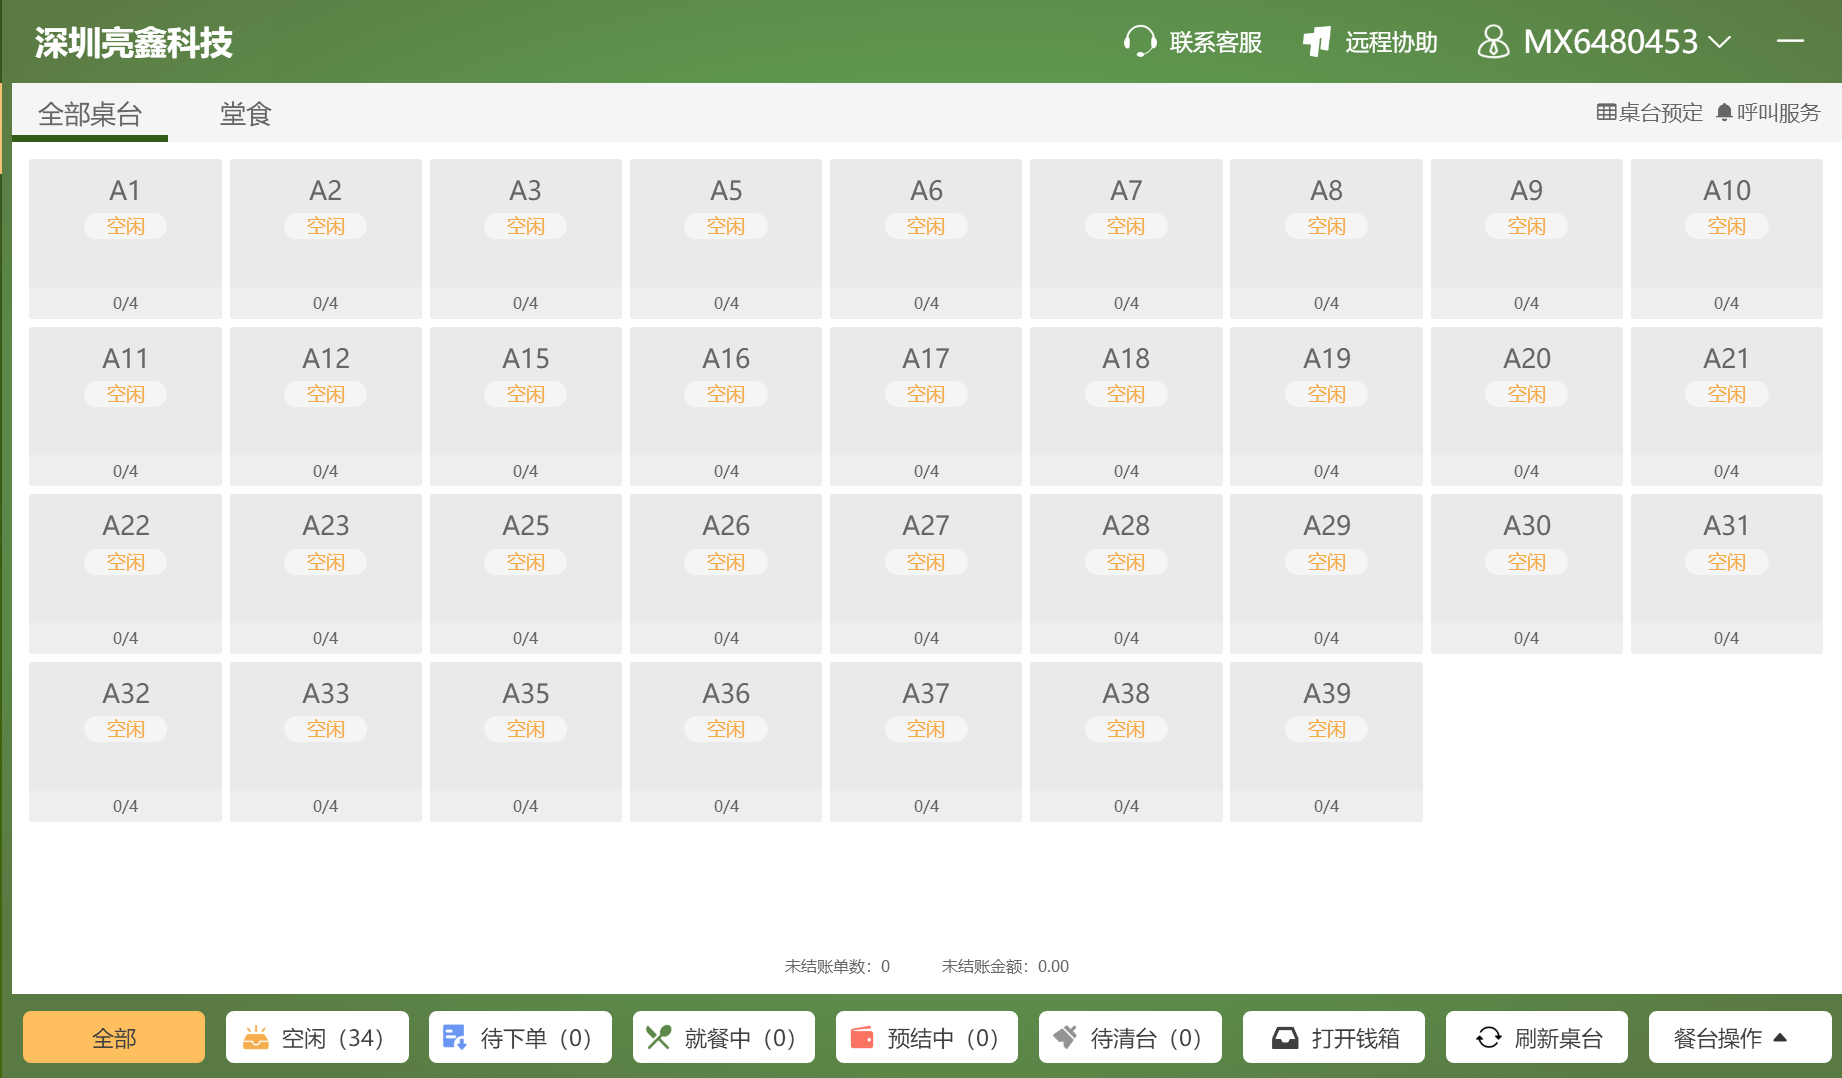Minimize the application window
The height and width of the screenshot is (1078, 1842).
click(x=1790, y=41)
